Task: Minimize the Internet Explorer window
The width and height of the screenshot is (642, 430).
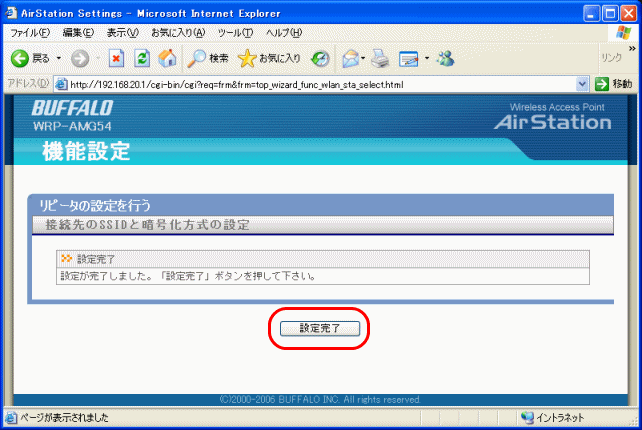Action: pos(591,14)
